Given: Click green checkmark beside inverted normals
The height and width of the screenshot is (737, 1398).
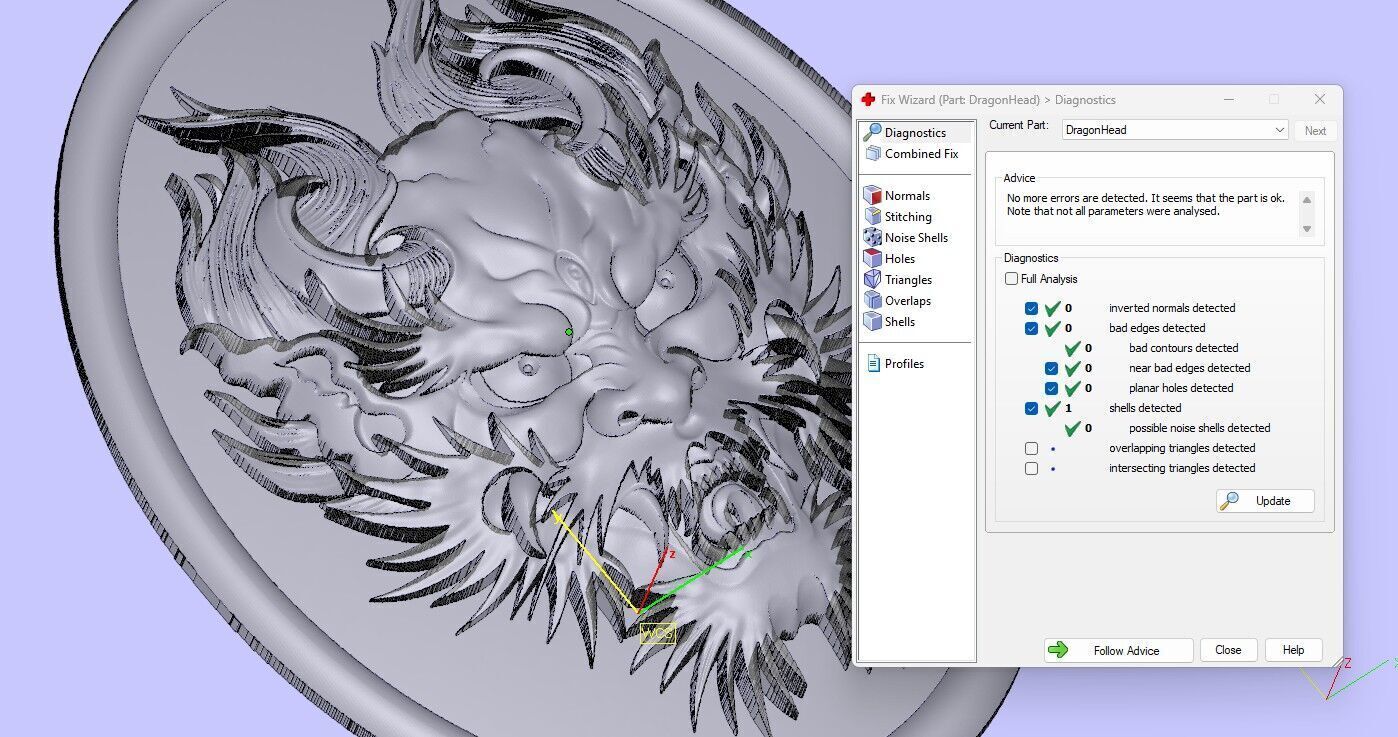Looking at the screenshot, I should pyautogui.click(x=1052, y=308).
